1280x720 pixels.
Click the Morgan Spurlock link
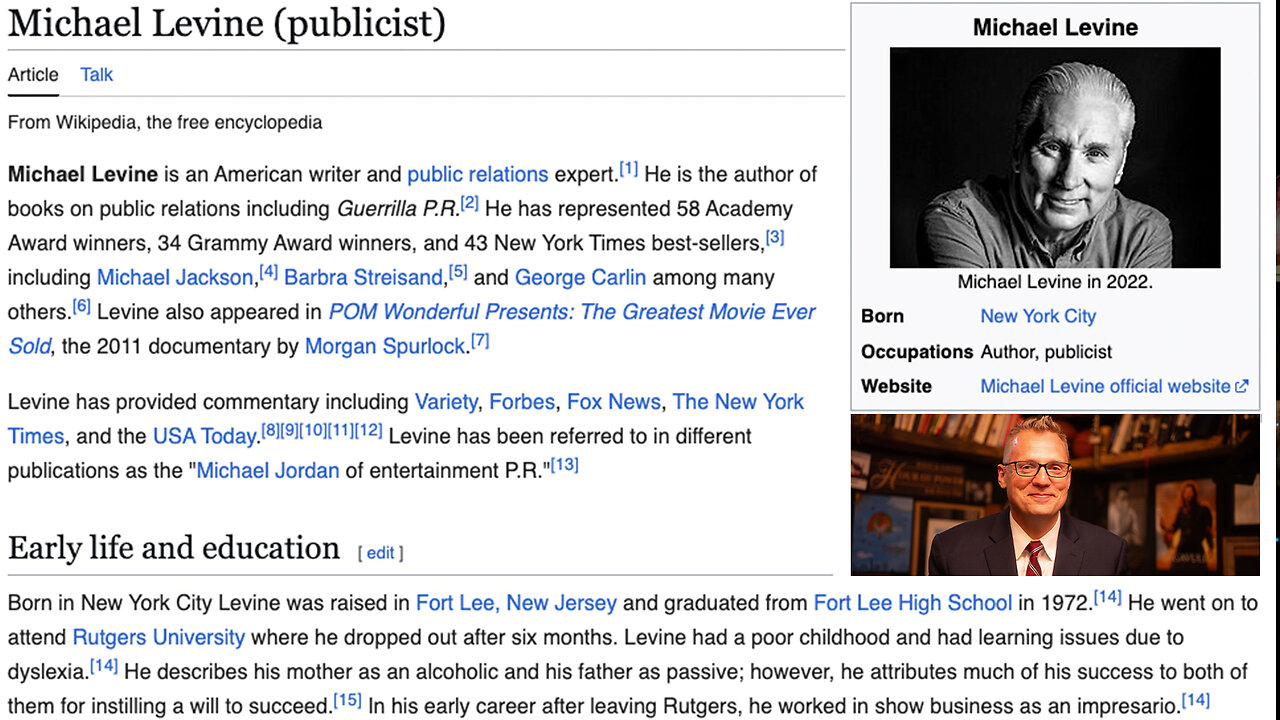385,346
